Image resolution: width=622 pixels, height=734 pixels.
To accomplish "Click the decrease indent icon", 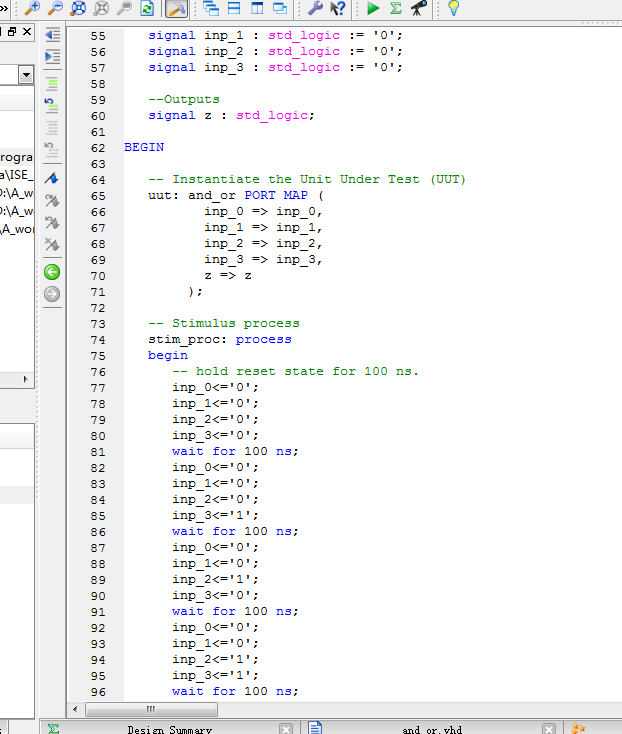I will pyautogui.click(x=52, y=34).
